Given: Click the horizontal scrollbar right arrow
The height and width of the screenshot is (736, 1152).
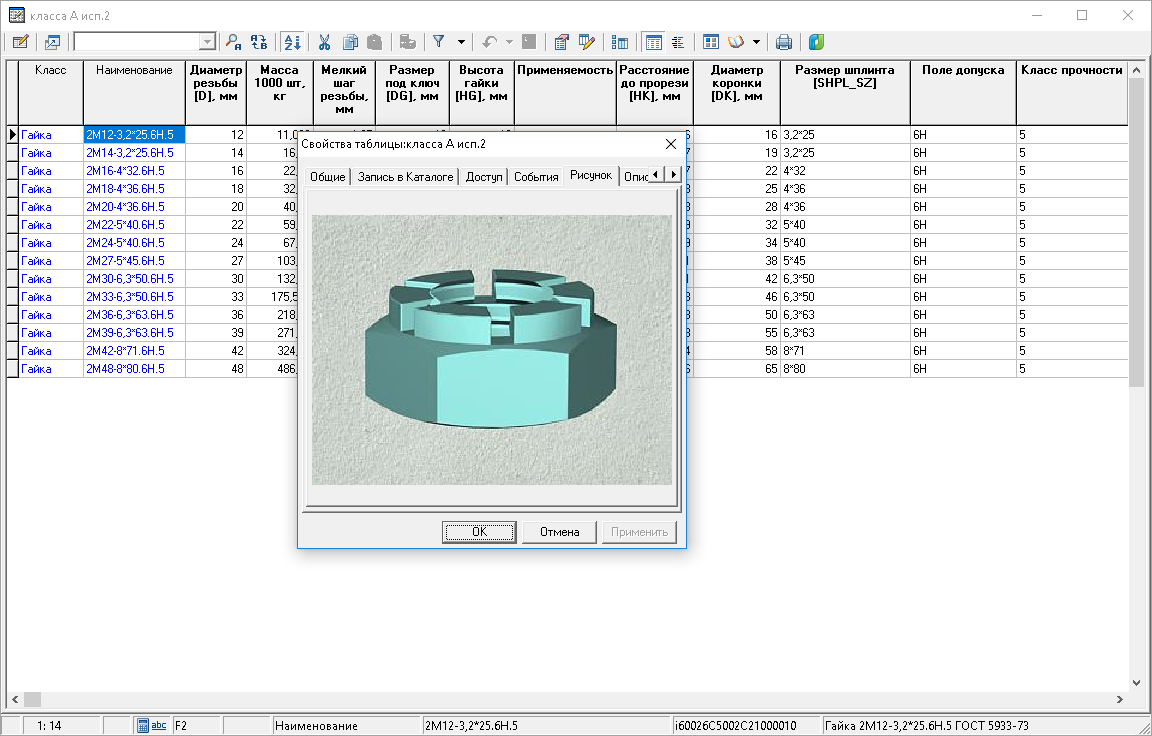Looking at the screenshot, I should pos(1120,700).
